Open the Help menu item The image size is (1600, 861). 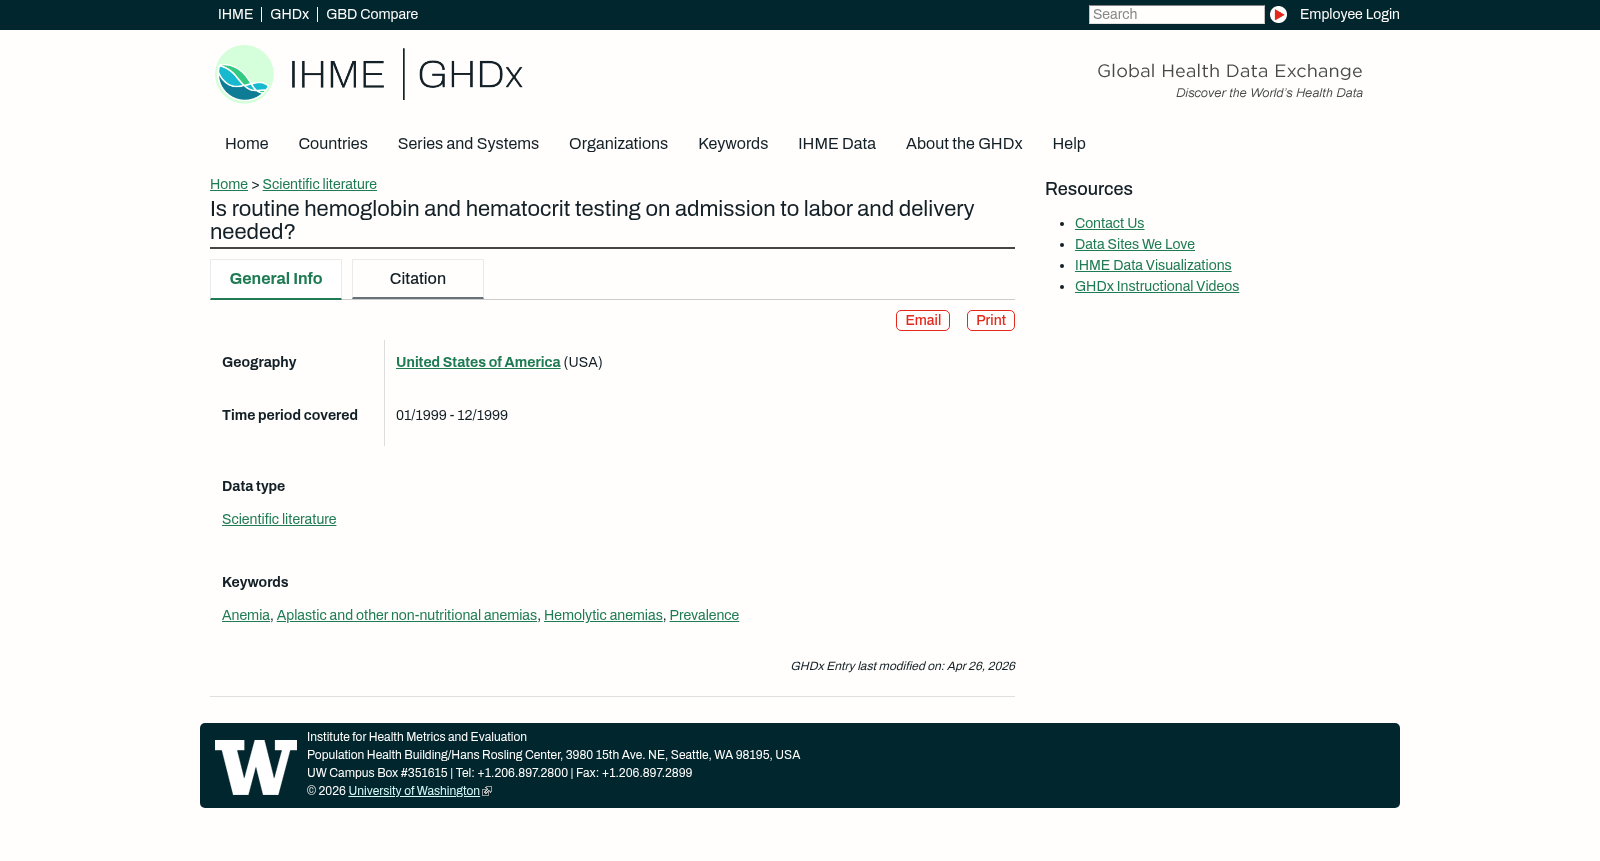click(x=1069, y=144)
